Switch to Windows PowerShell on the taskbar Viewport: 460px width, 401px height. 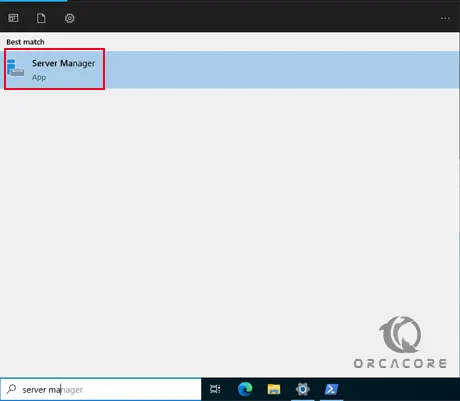click(331, 389)
